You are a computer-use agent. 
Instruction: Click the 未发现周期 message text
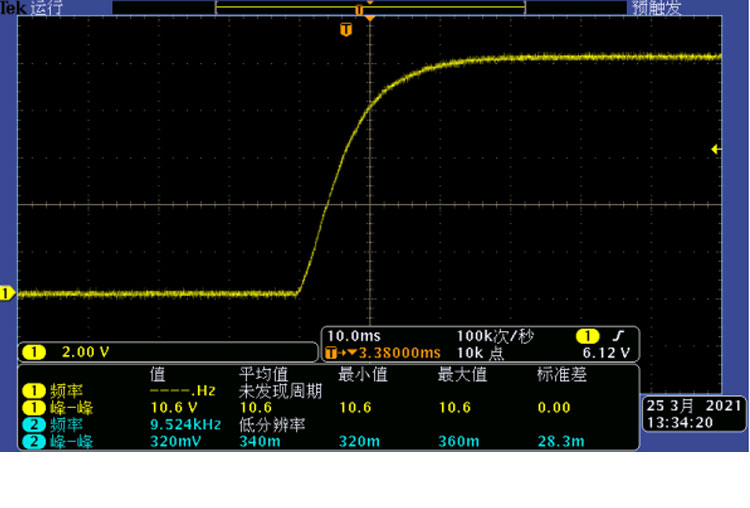click(x=280, y=391)
